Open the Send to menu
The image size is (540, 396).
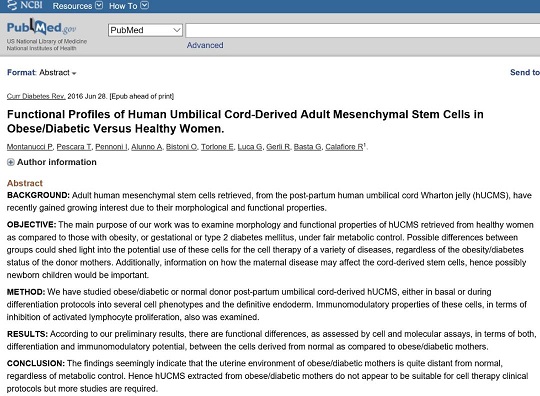point(525,72)
